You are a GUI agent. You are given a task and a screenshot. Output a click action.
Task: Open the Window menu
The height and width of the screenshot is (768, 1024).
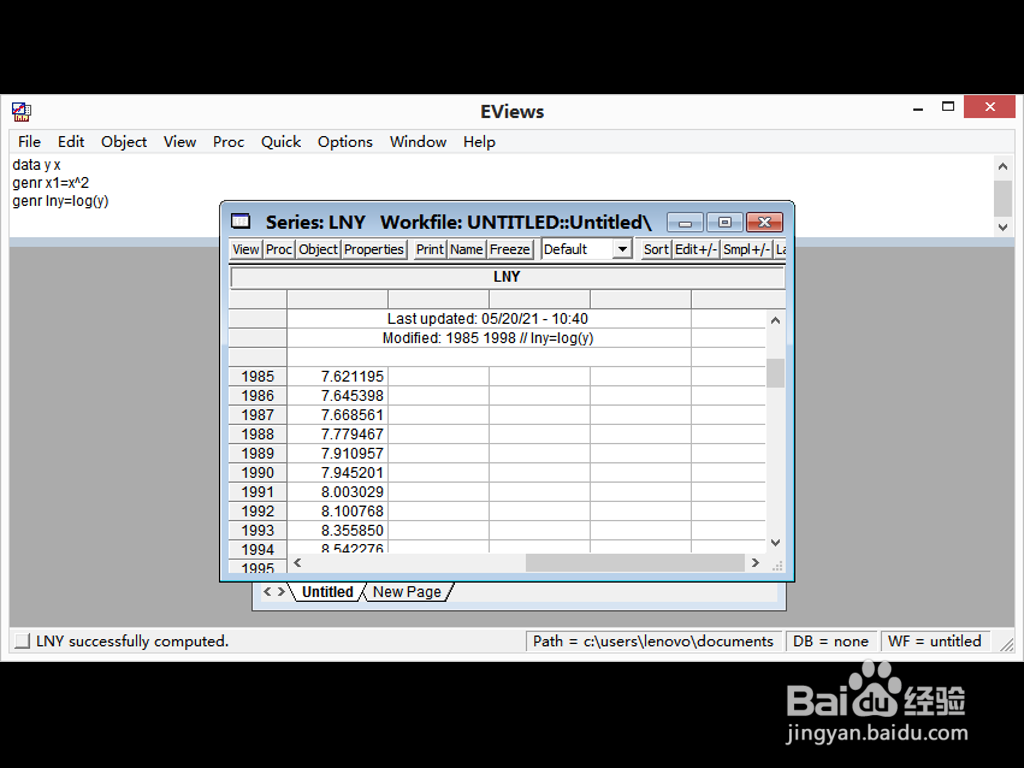(418, 142)
